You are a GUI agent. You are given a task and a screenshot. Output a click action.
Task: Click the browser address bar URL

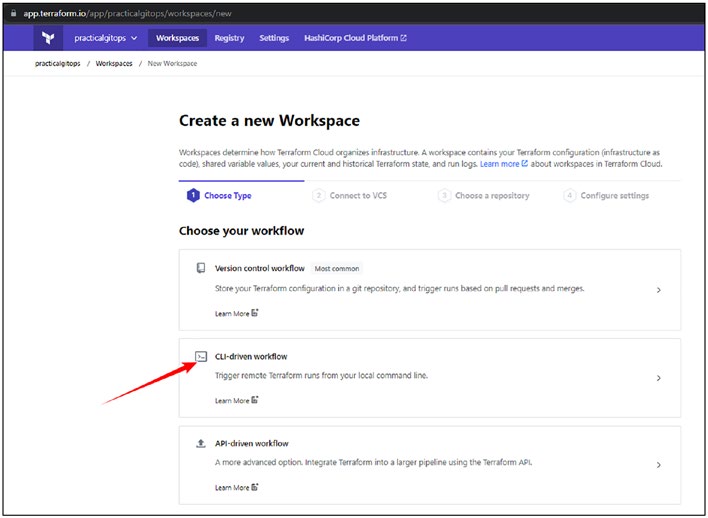(x=127, y=14)
